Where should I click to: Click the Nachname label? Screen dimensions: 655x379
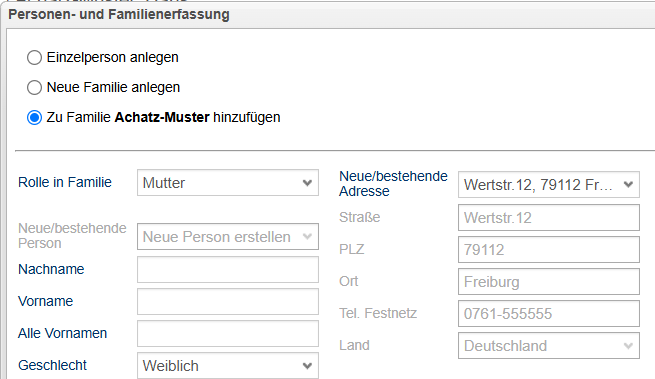51,269
